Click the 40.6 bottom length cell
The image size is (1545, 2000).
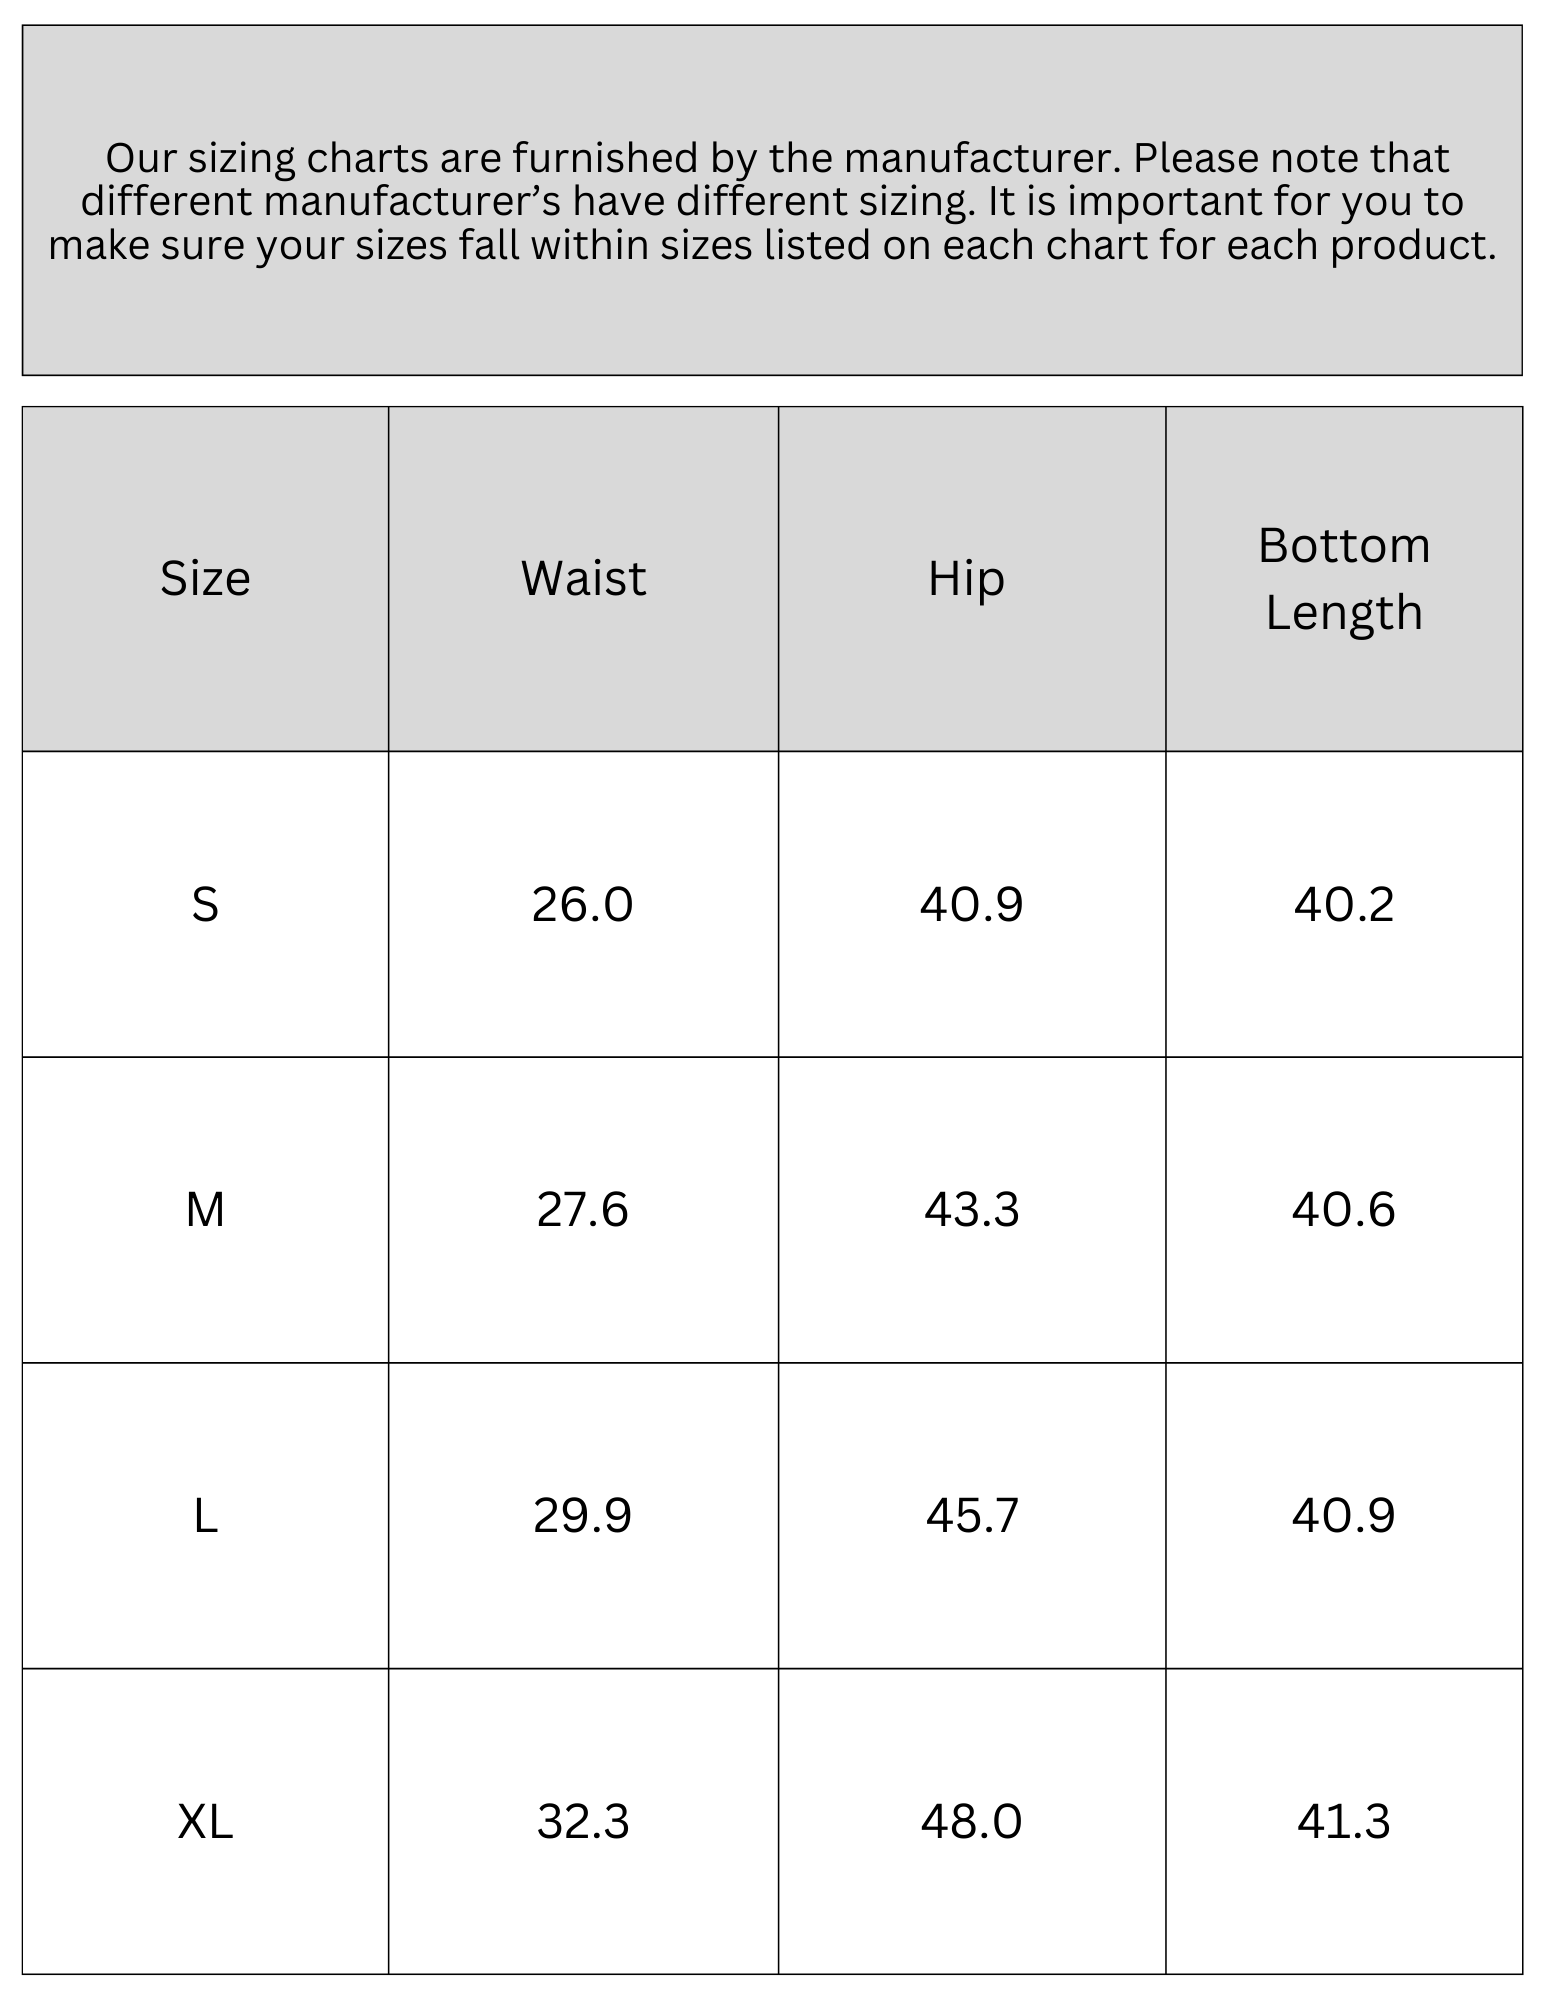pyautogui.click(x=1344, y=1209)
